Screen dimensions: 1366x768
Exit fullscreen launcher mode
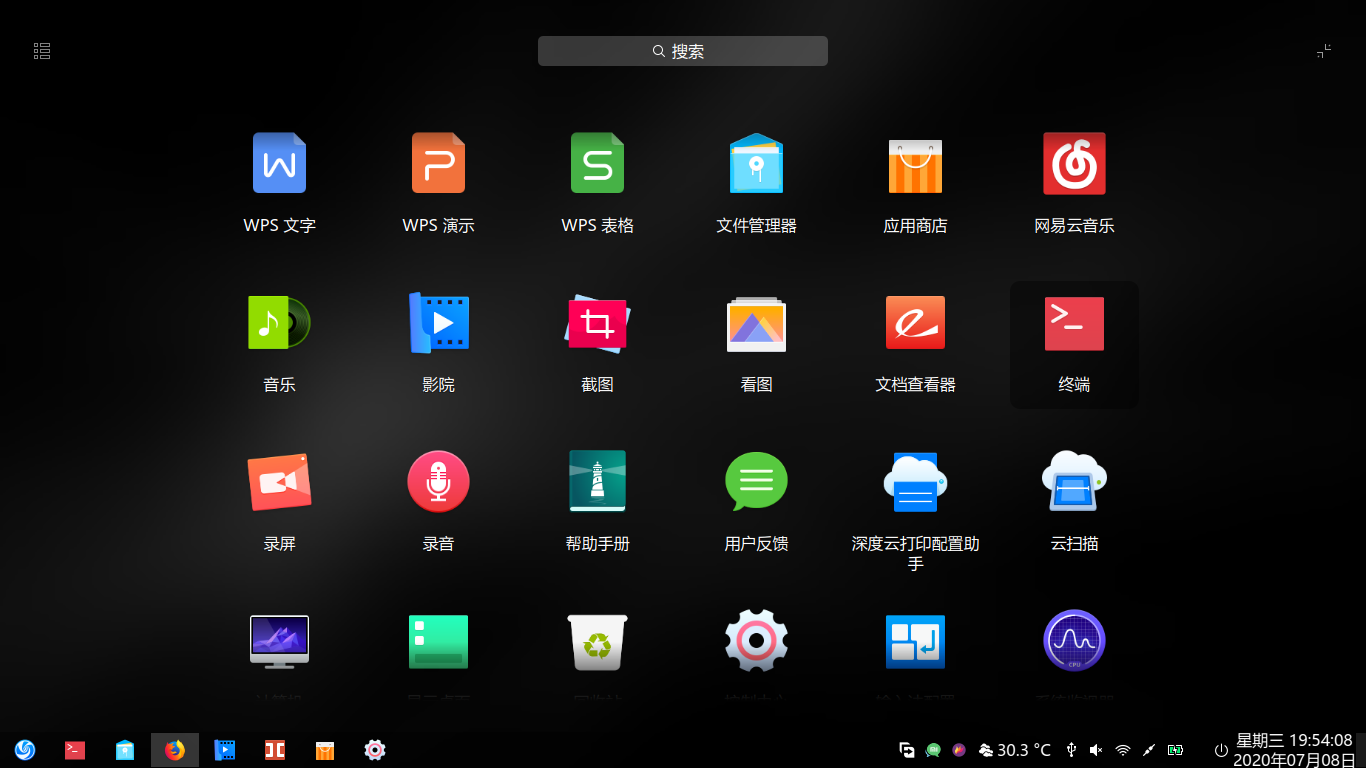point(1324,51)
